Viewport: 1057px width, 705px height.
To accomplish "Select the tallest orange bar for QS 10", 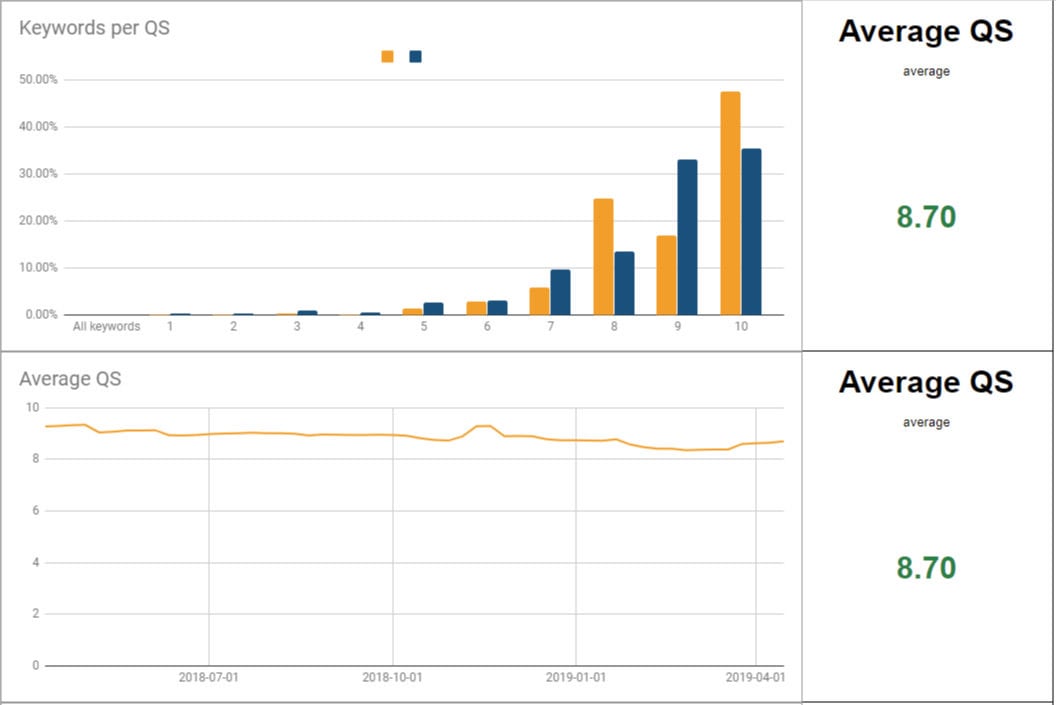I will (728, 200).
